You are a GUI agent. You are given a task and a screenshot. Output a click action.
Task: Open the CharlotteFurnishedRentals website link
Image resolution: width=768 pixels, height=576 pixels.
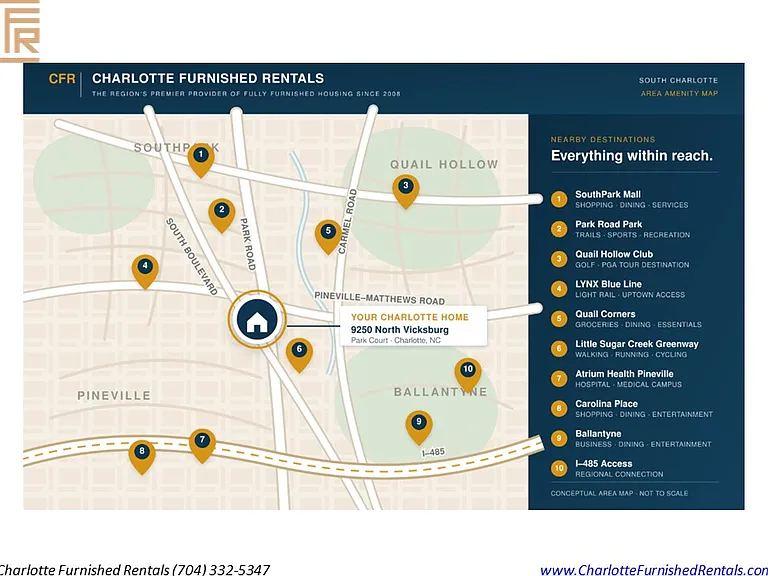654,570
